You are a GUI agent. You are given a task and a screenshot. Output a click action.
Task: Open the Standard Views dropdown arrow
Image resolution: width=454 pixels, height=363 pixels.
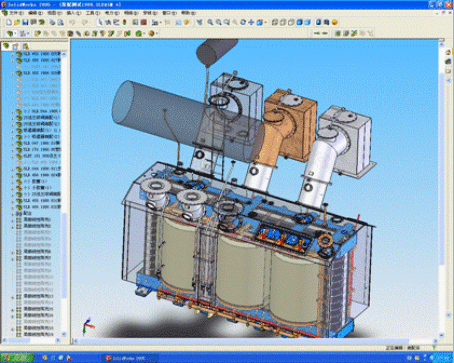pos(265,22)
